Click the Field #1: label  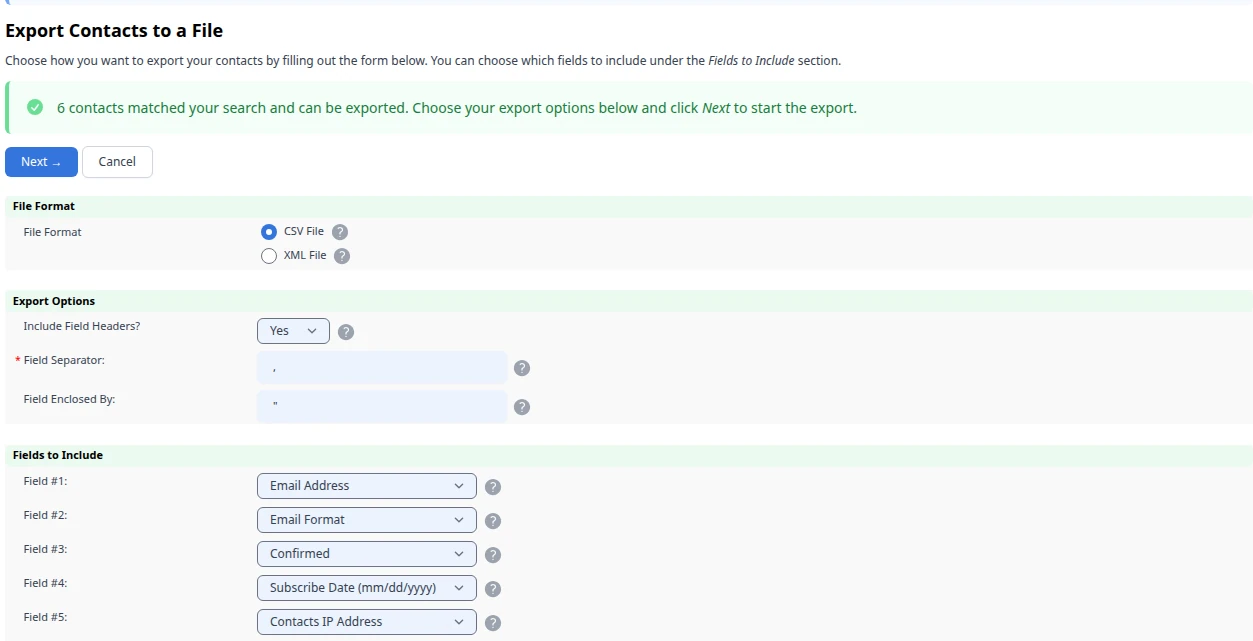[45, 481]
